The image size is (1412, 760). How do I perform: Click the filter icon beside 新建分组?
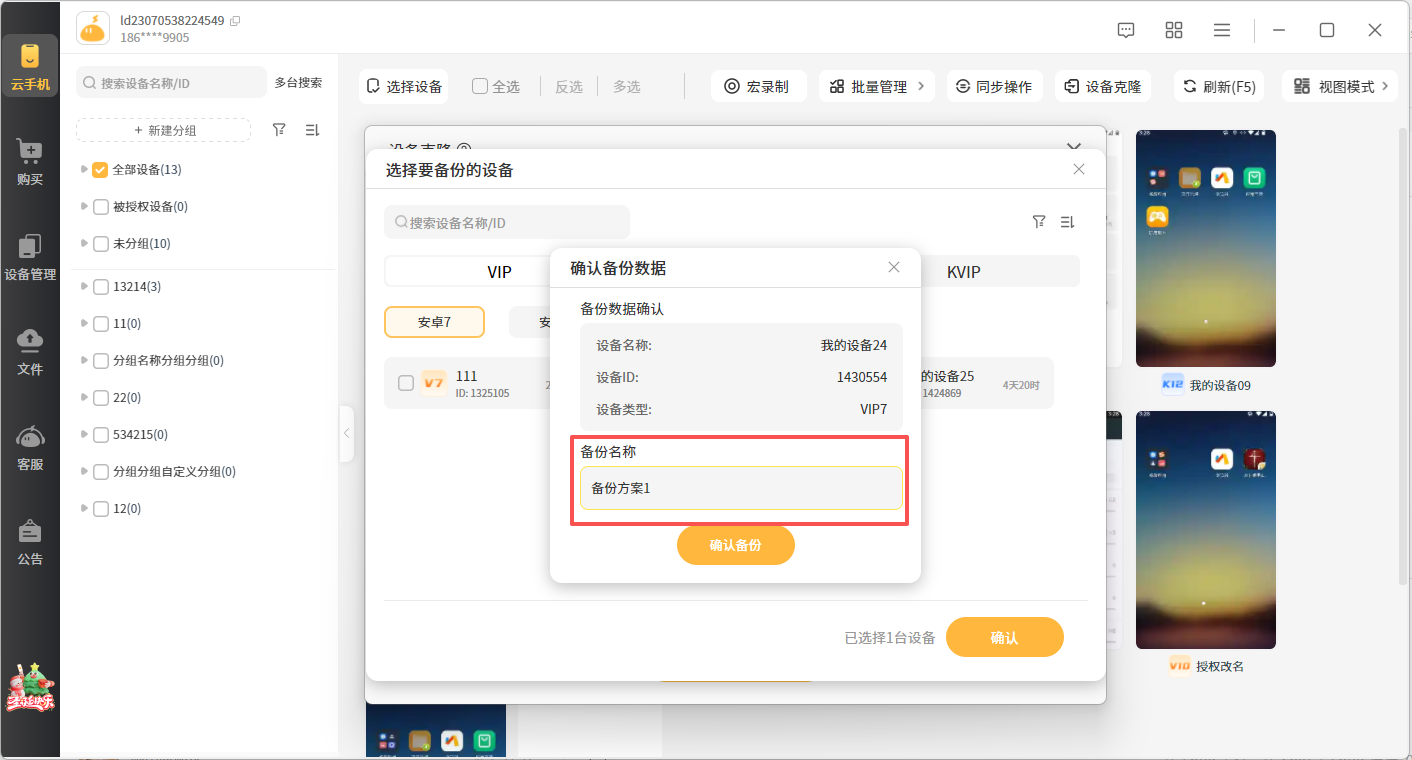click(x=279, y=130)
